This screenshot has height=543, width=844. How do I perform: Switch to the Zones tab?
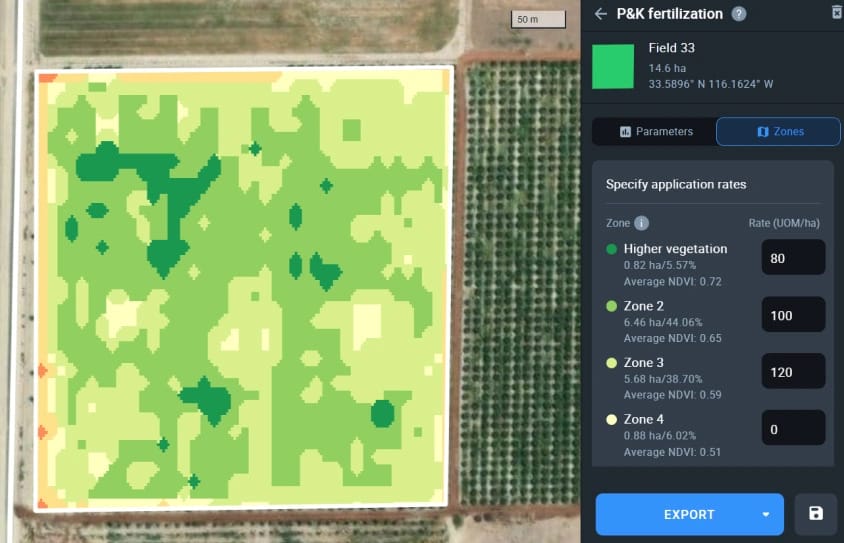[x=778, y=132]
